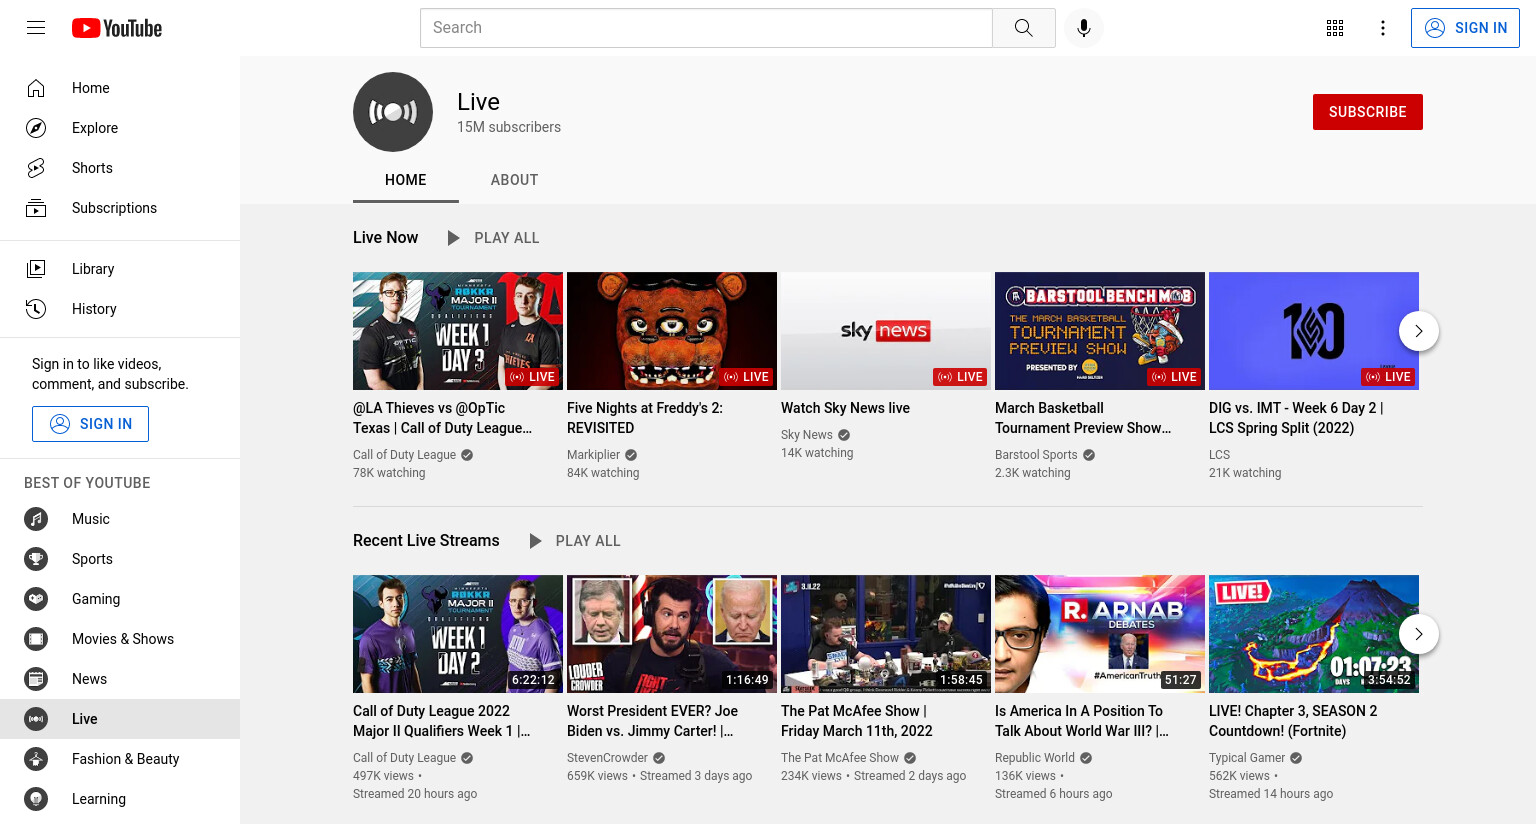Open Louder with Crowder video thumbnail
This screenshot has height=824, width=1536.
pyautogui.click(x=672, y=634)
